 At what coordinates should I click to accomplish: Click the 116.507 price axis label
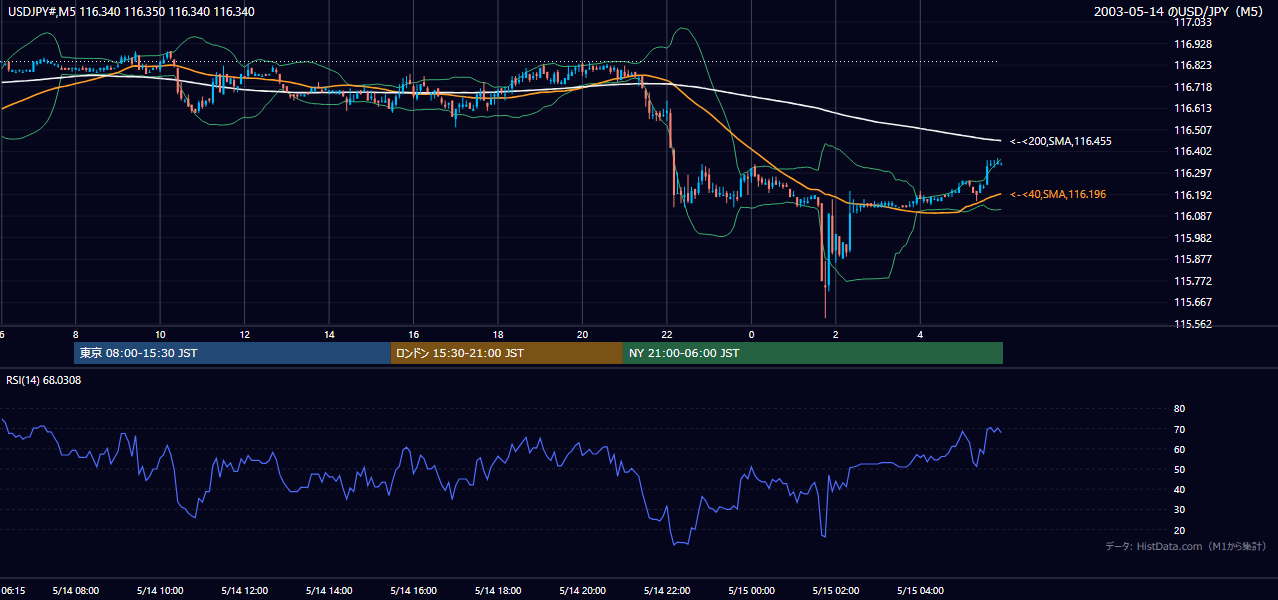pos(1191,130)
